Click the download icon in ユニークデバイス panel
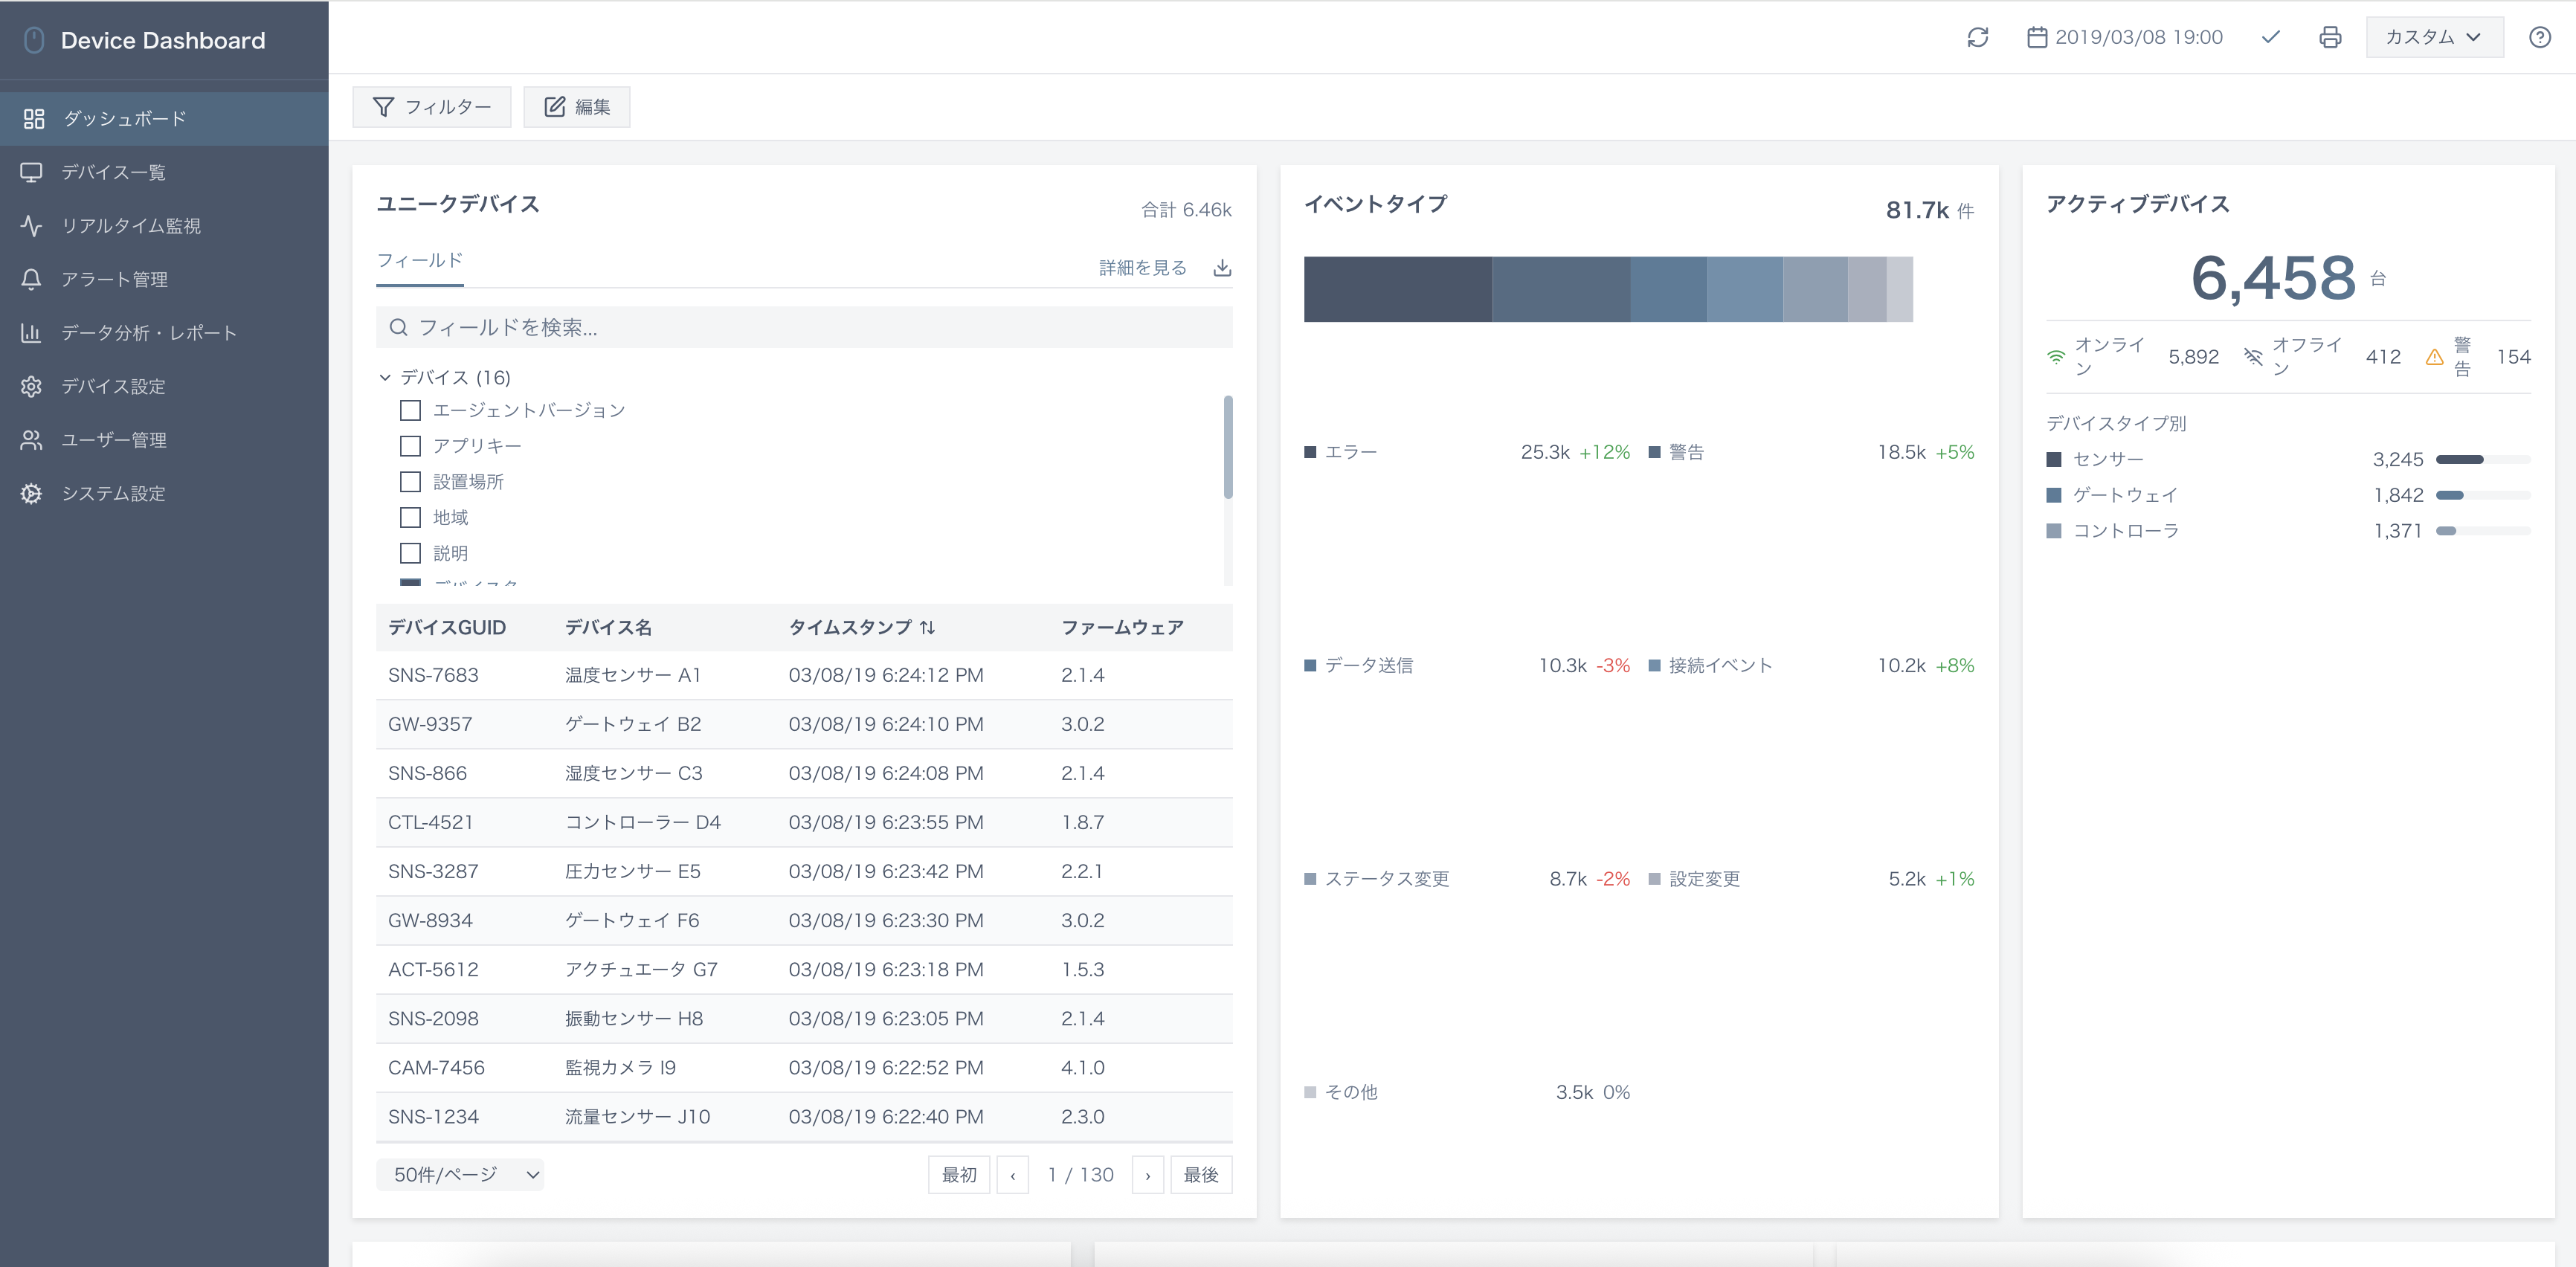Viewport: 2576px width, 1267px height. point(1221,267)
